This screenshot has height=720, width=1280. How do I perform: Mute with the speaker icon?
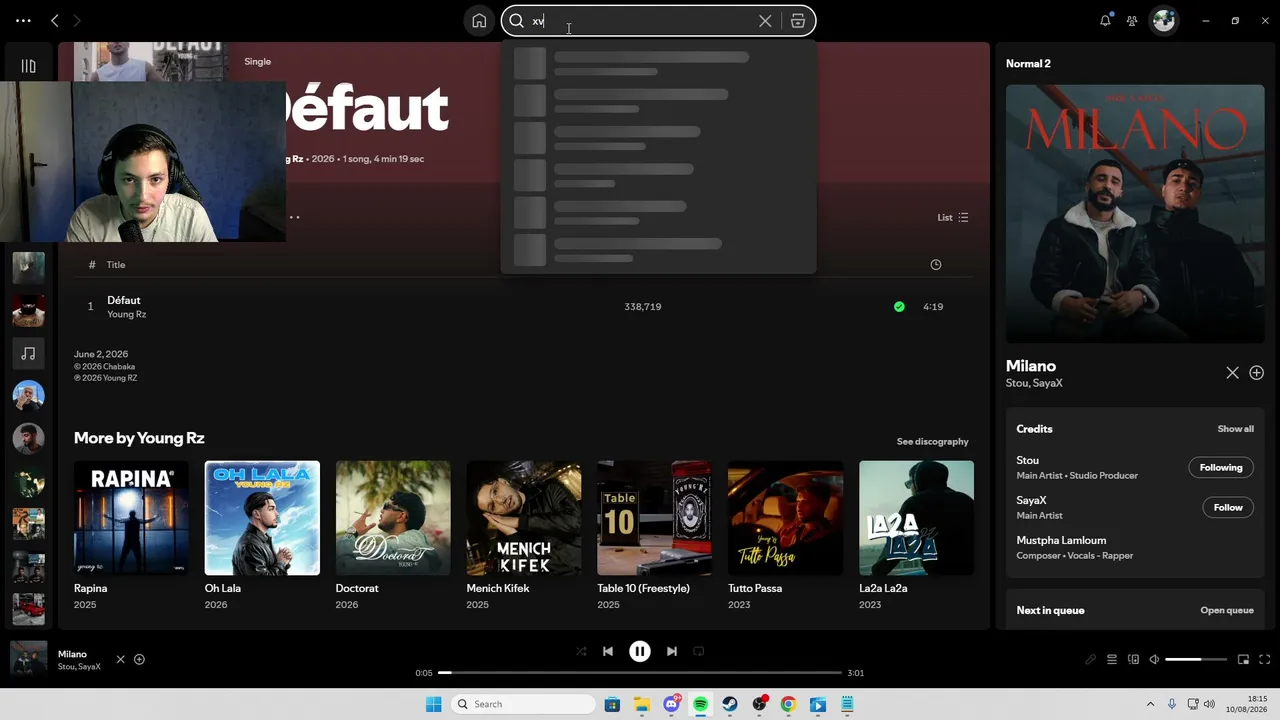click(1154, 660)
